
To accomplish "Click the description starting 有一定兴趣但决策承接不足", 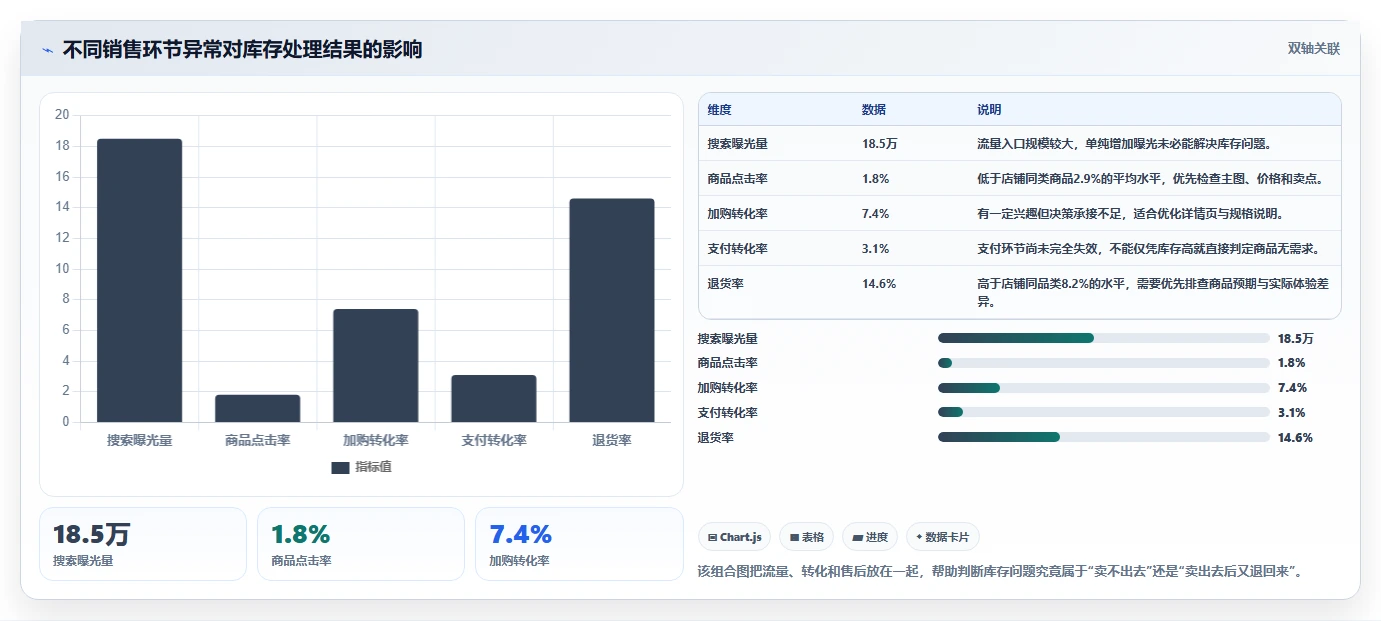I will tap(1130, 214).
